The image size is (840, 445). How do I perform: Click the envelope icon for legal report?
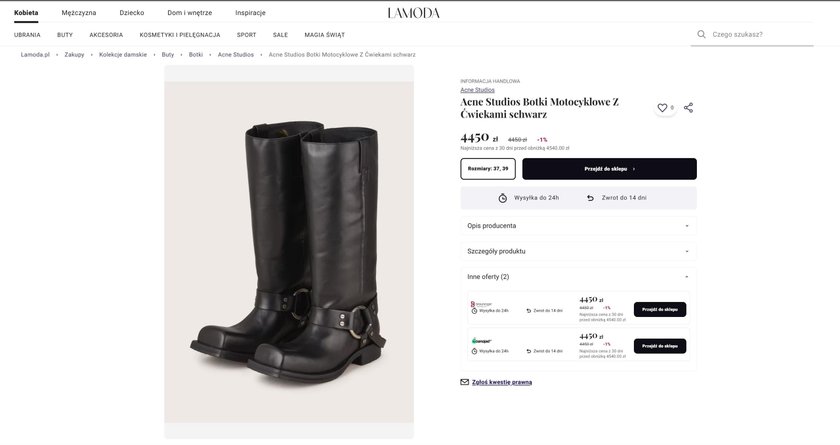pyautogui.click(x=465, y=382)
